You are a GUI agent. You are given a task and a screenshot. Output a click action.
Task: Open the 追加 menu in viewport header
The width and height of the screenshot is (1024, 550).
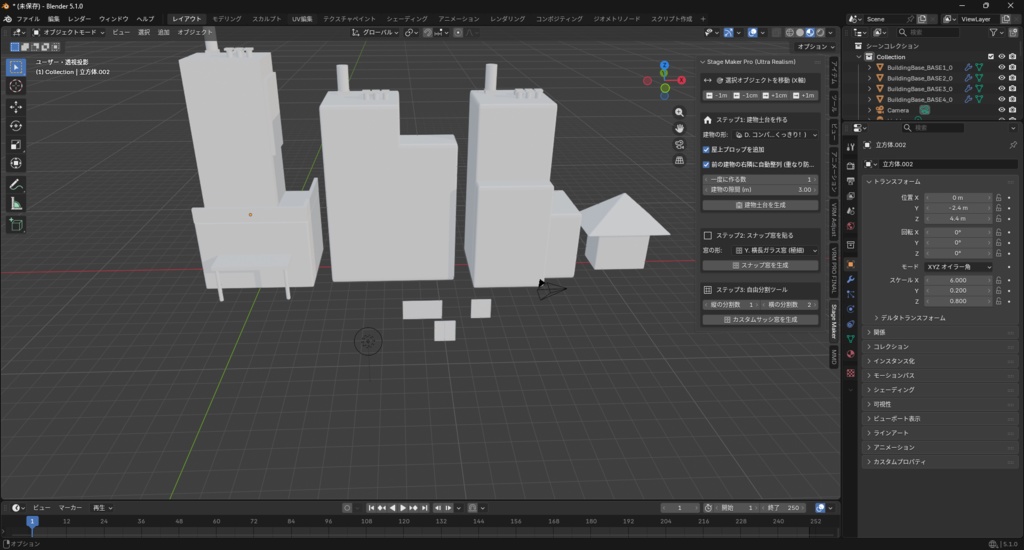163,32
